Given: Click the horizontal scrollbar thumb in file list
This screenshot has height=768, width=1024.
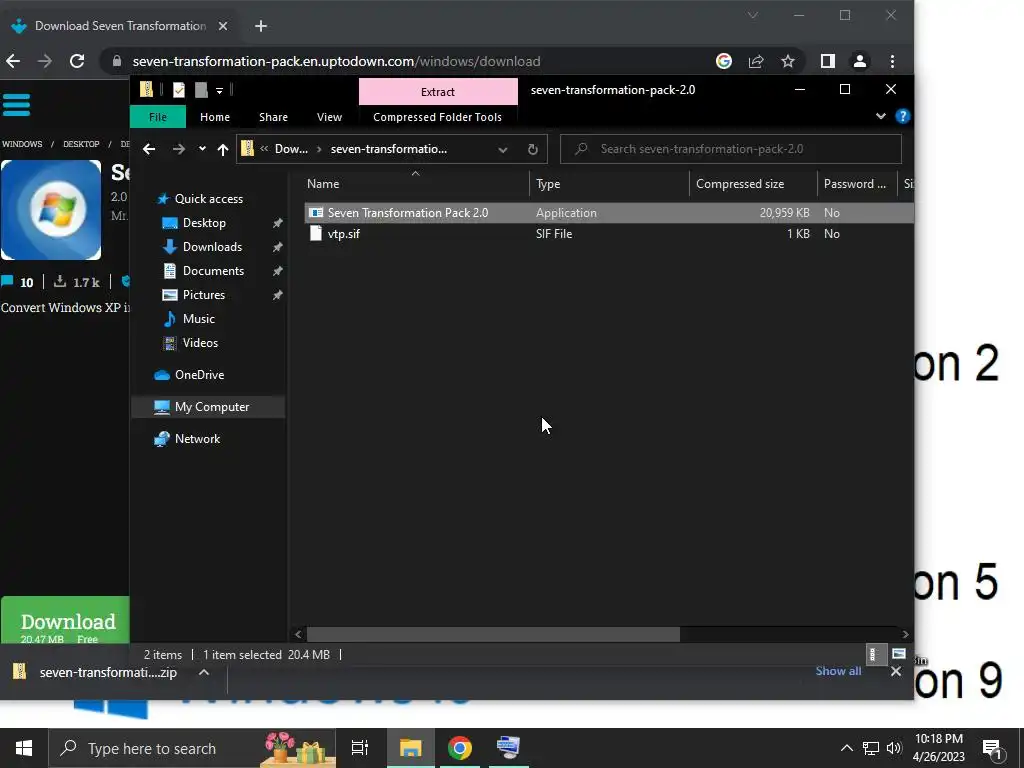Looking at the screenshot, I should tap(493, 634).
